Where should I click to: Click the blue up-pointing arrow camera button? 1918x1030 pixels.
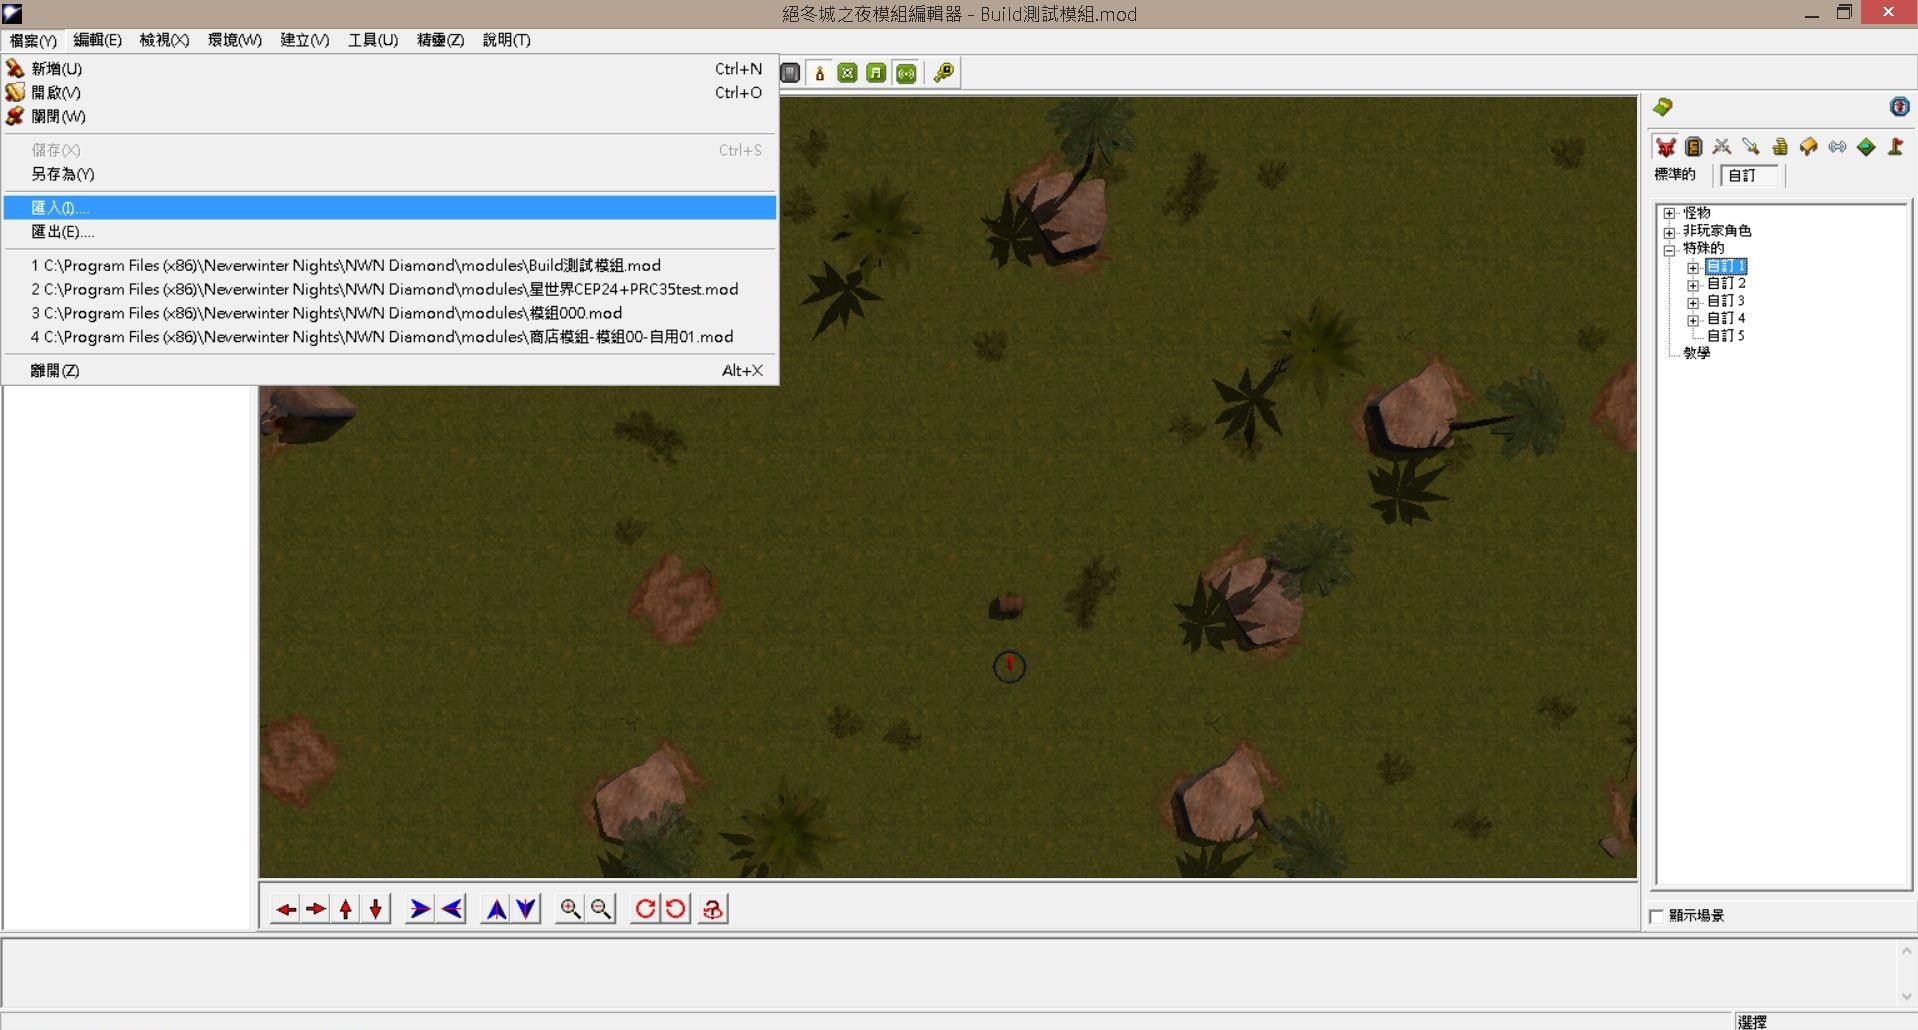point(496,909)
